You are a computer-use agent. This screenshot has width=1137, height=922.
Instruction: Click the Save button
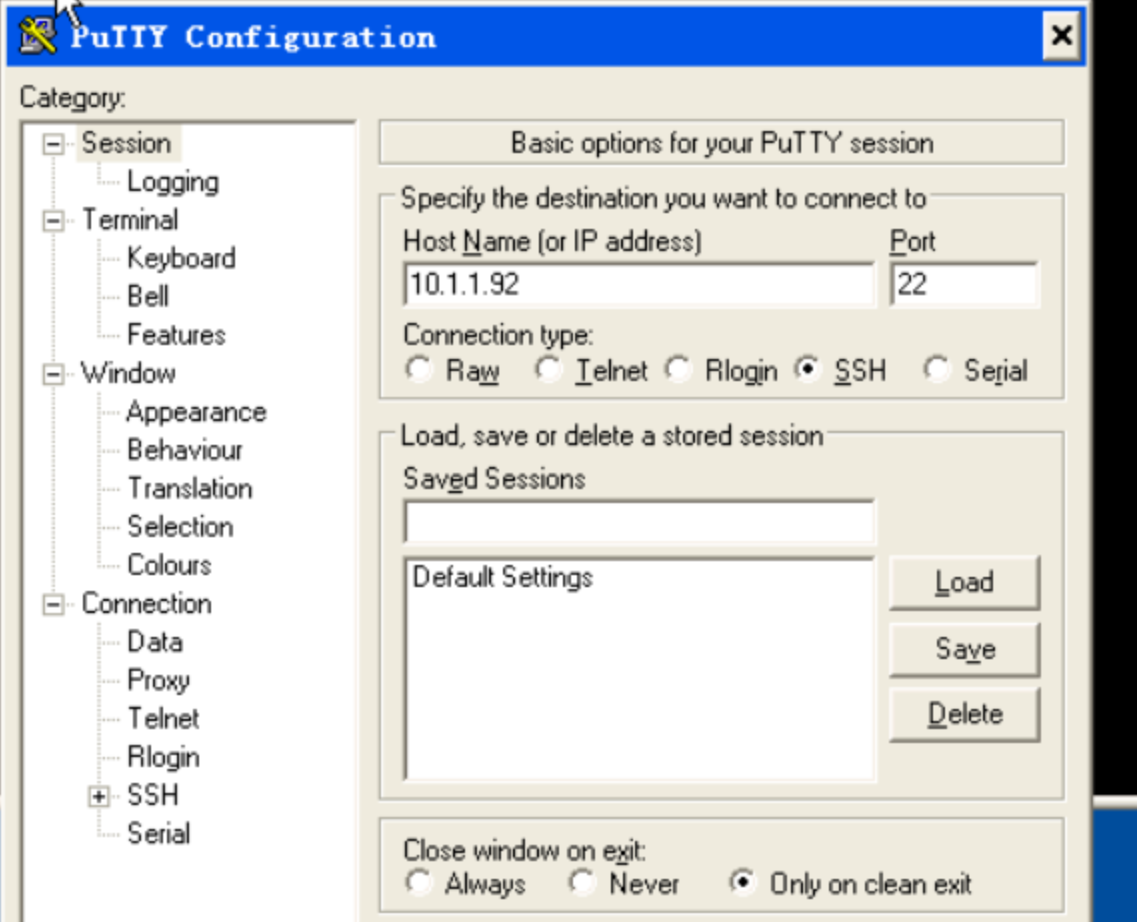964,649
